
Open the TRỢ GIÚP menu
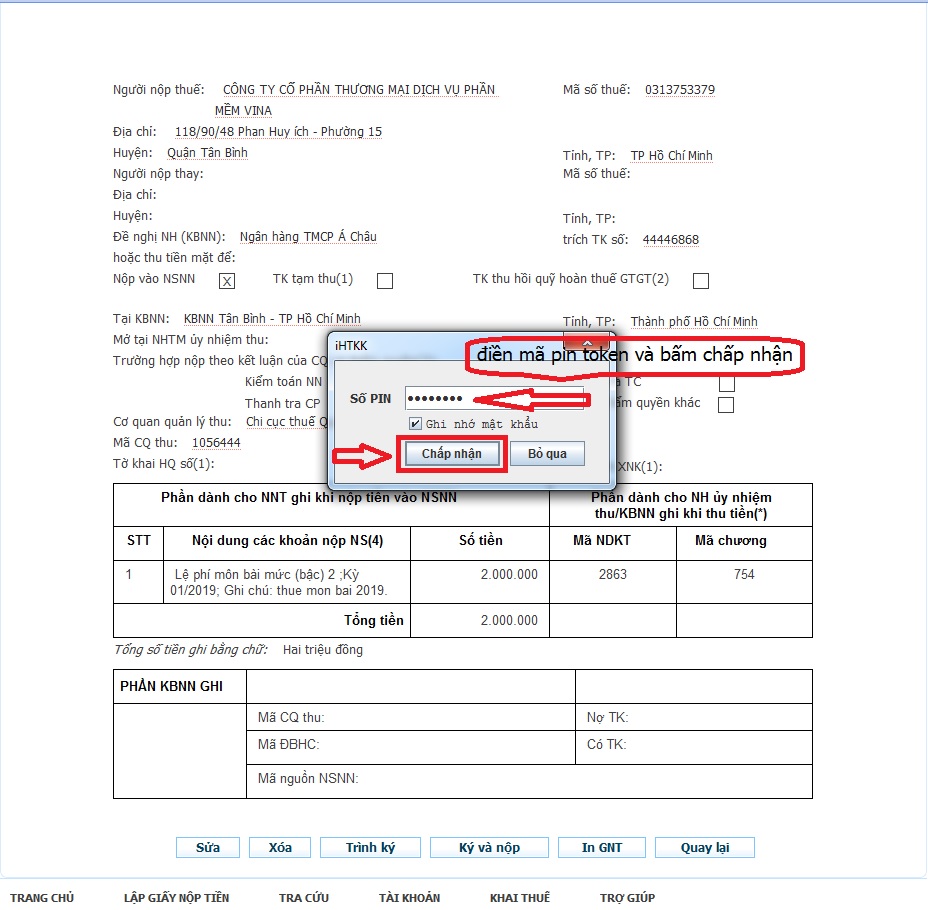point(627,898)
